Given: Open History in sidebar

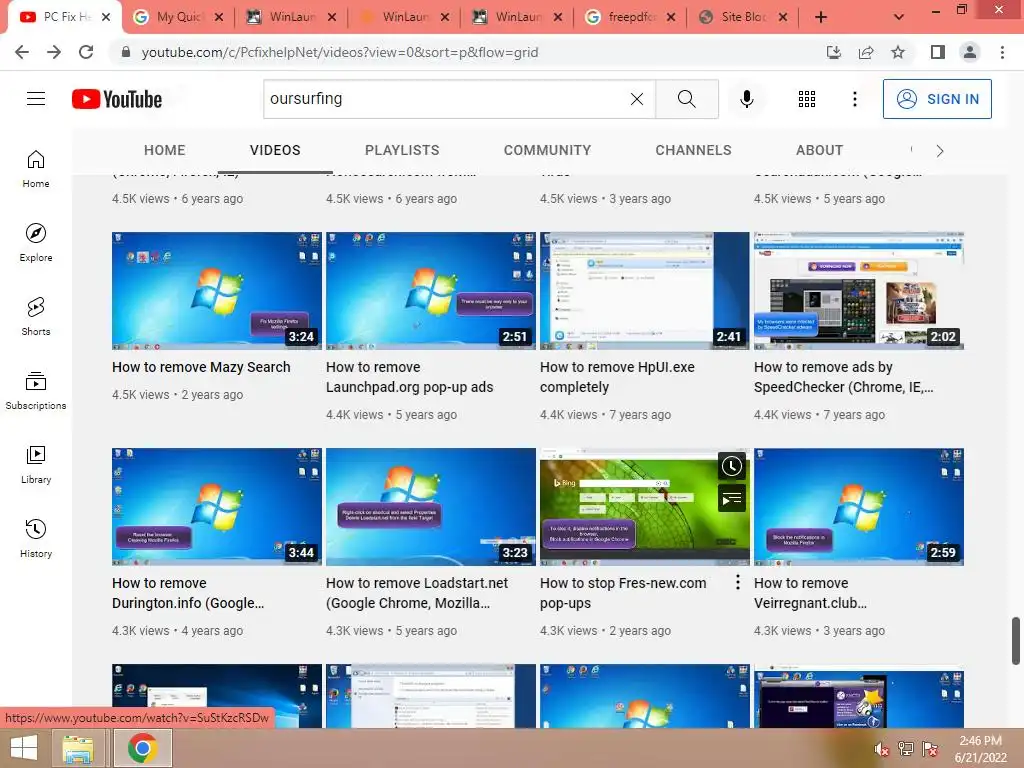Looking at the screenshot, I should (x=36, y=539).
